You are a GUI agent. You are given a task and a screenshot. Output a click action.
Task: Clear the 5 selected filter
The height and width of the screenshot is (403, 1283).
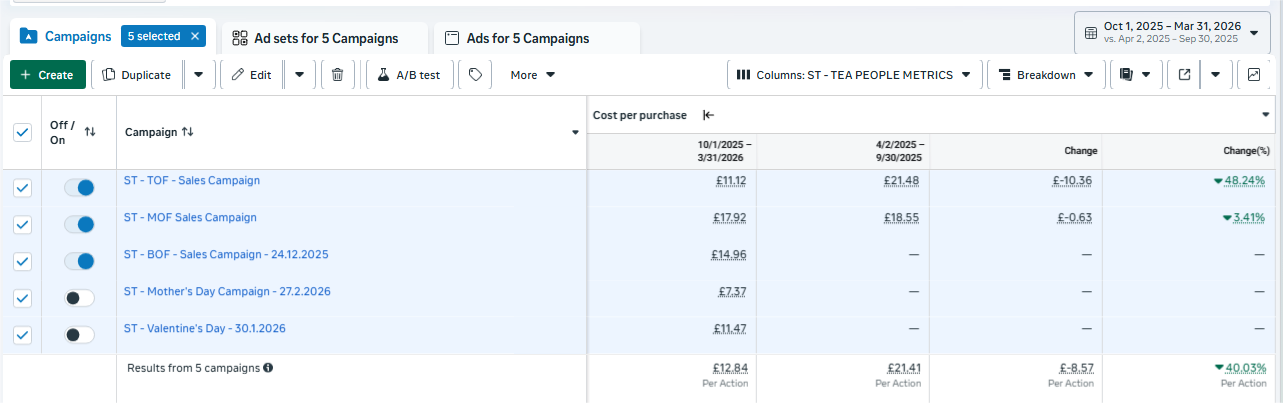[195, 37]
